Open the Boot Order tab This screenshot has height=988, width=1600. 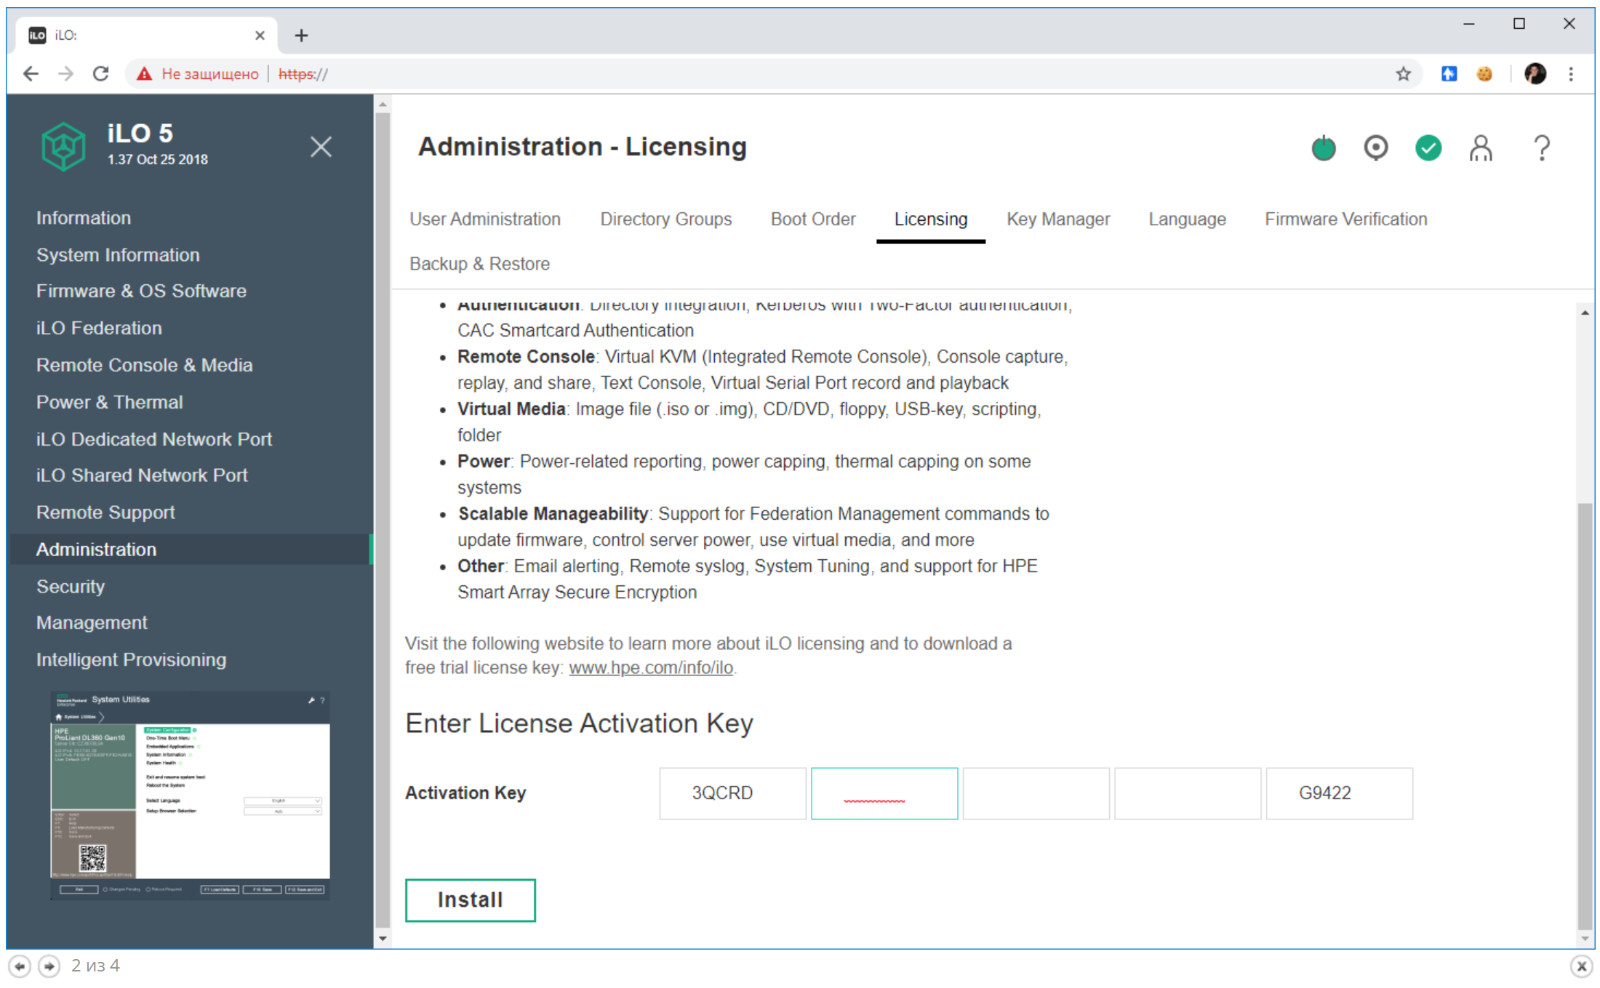pos(813,219)
